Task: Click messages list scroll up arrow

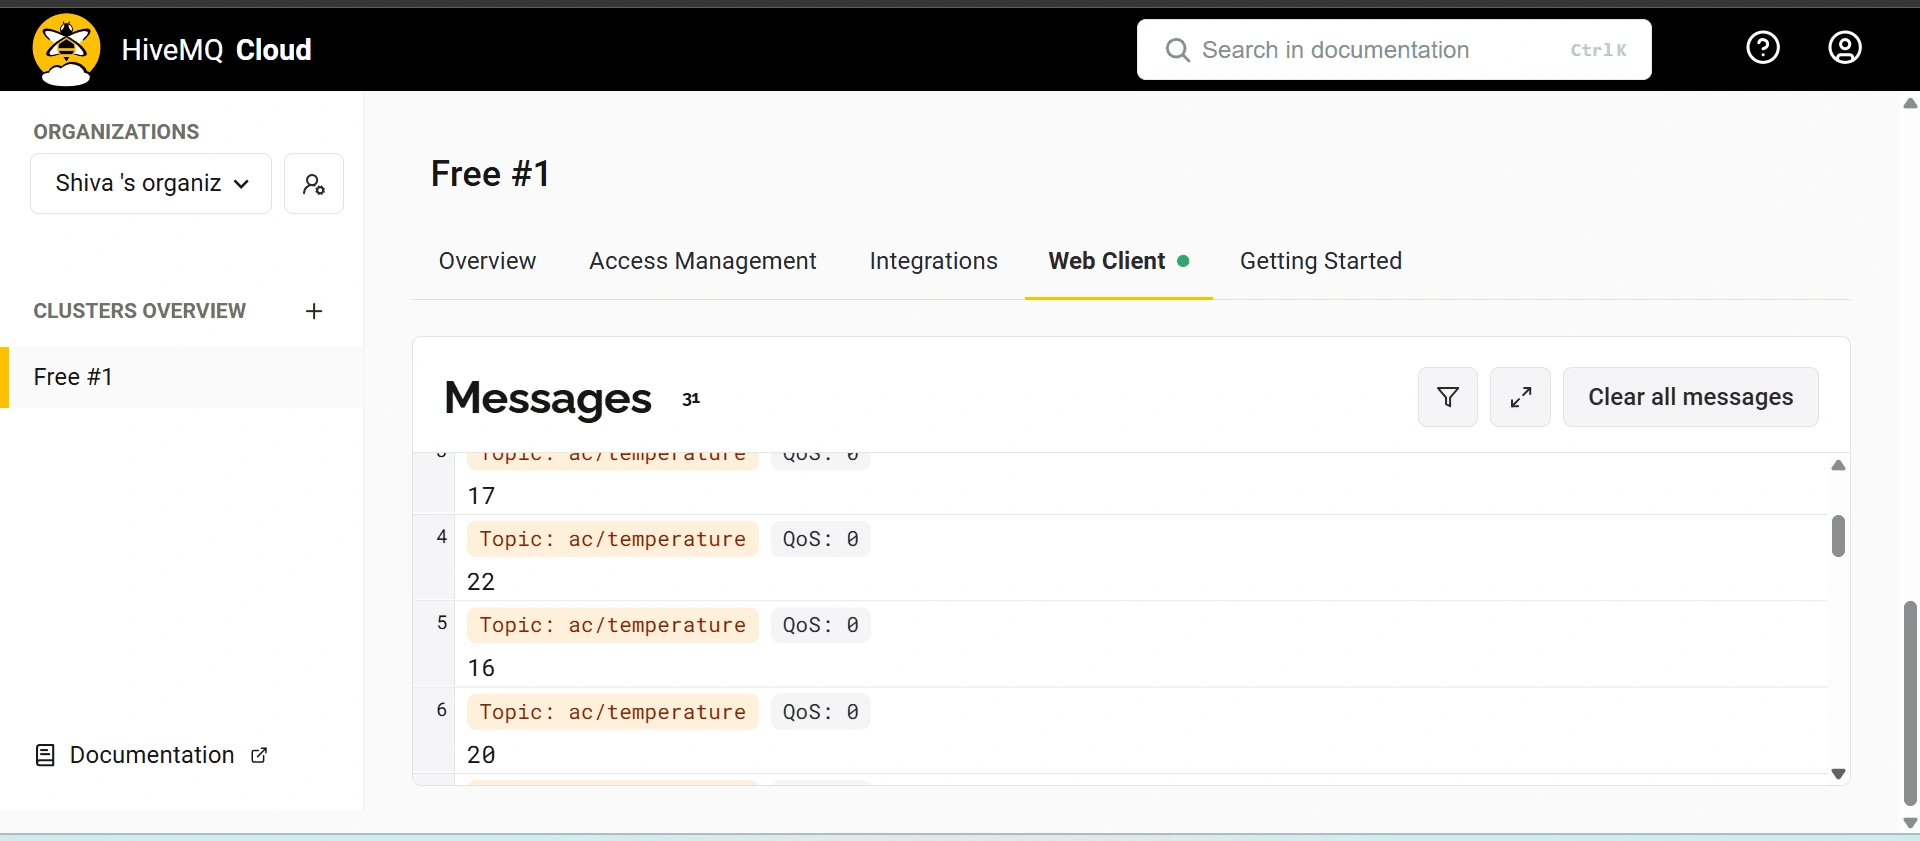Action: (x=1838, y=465)
